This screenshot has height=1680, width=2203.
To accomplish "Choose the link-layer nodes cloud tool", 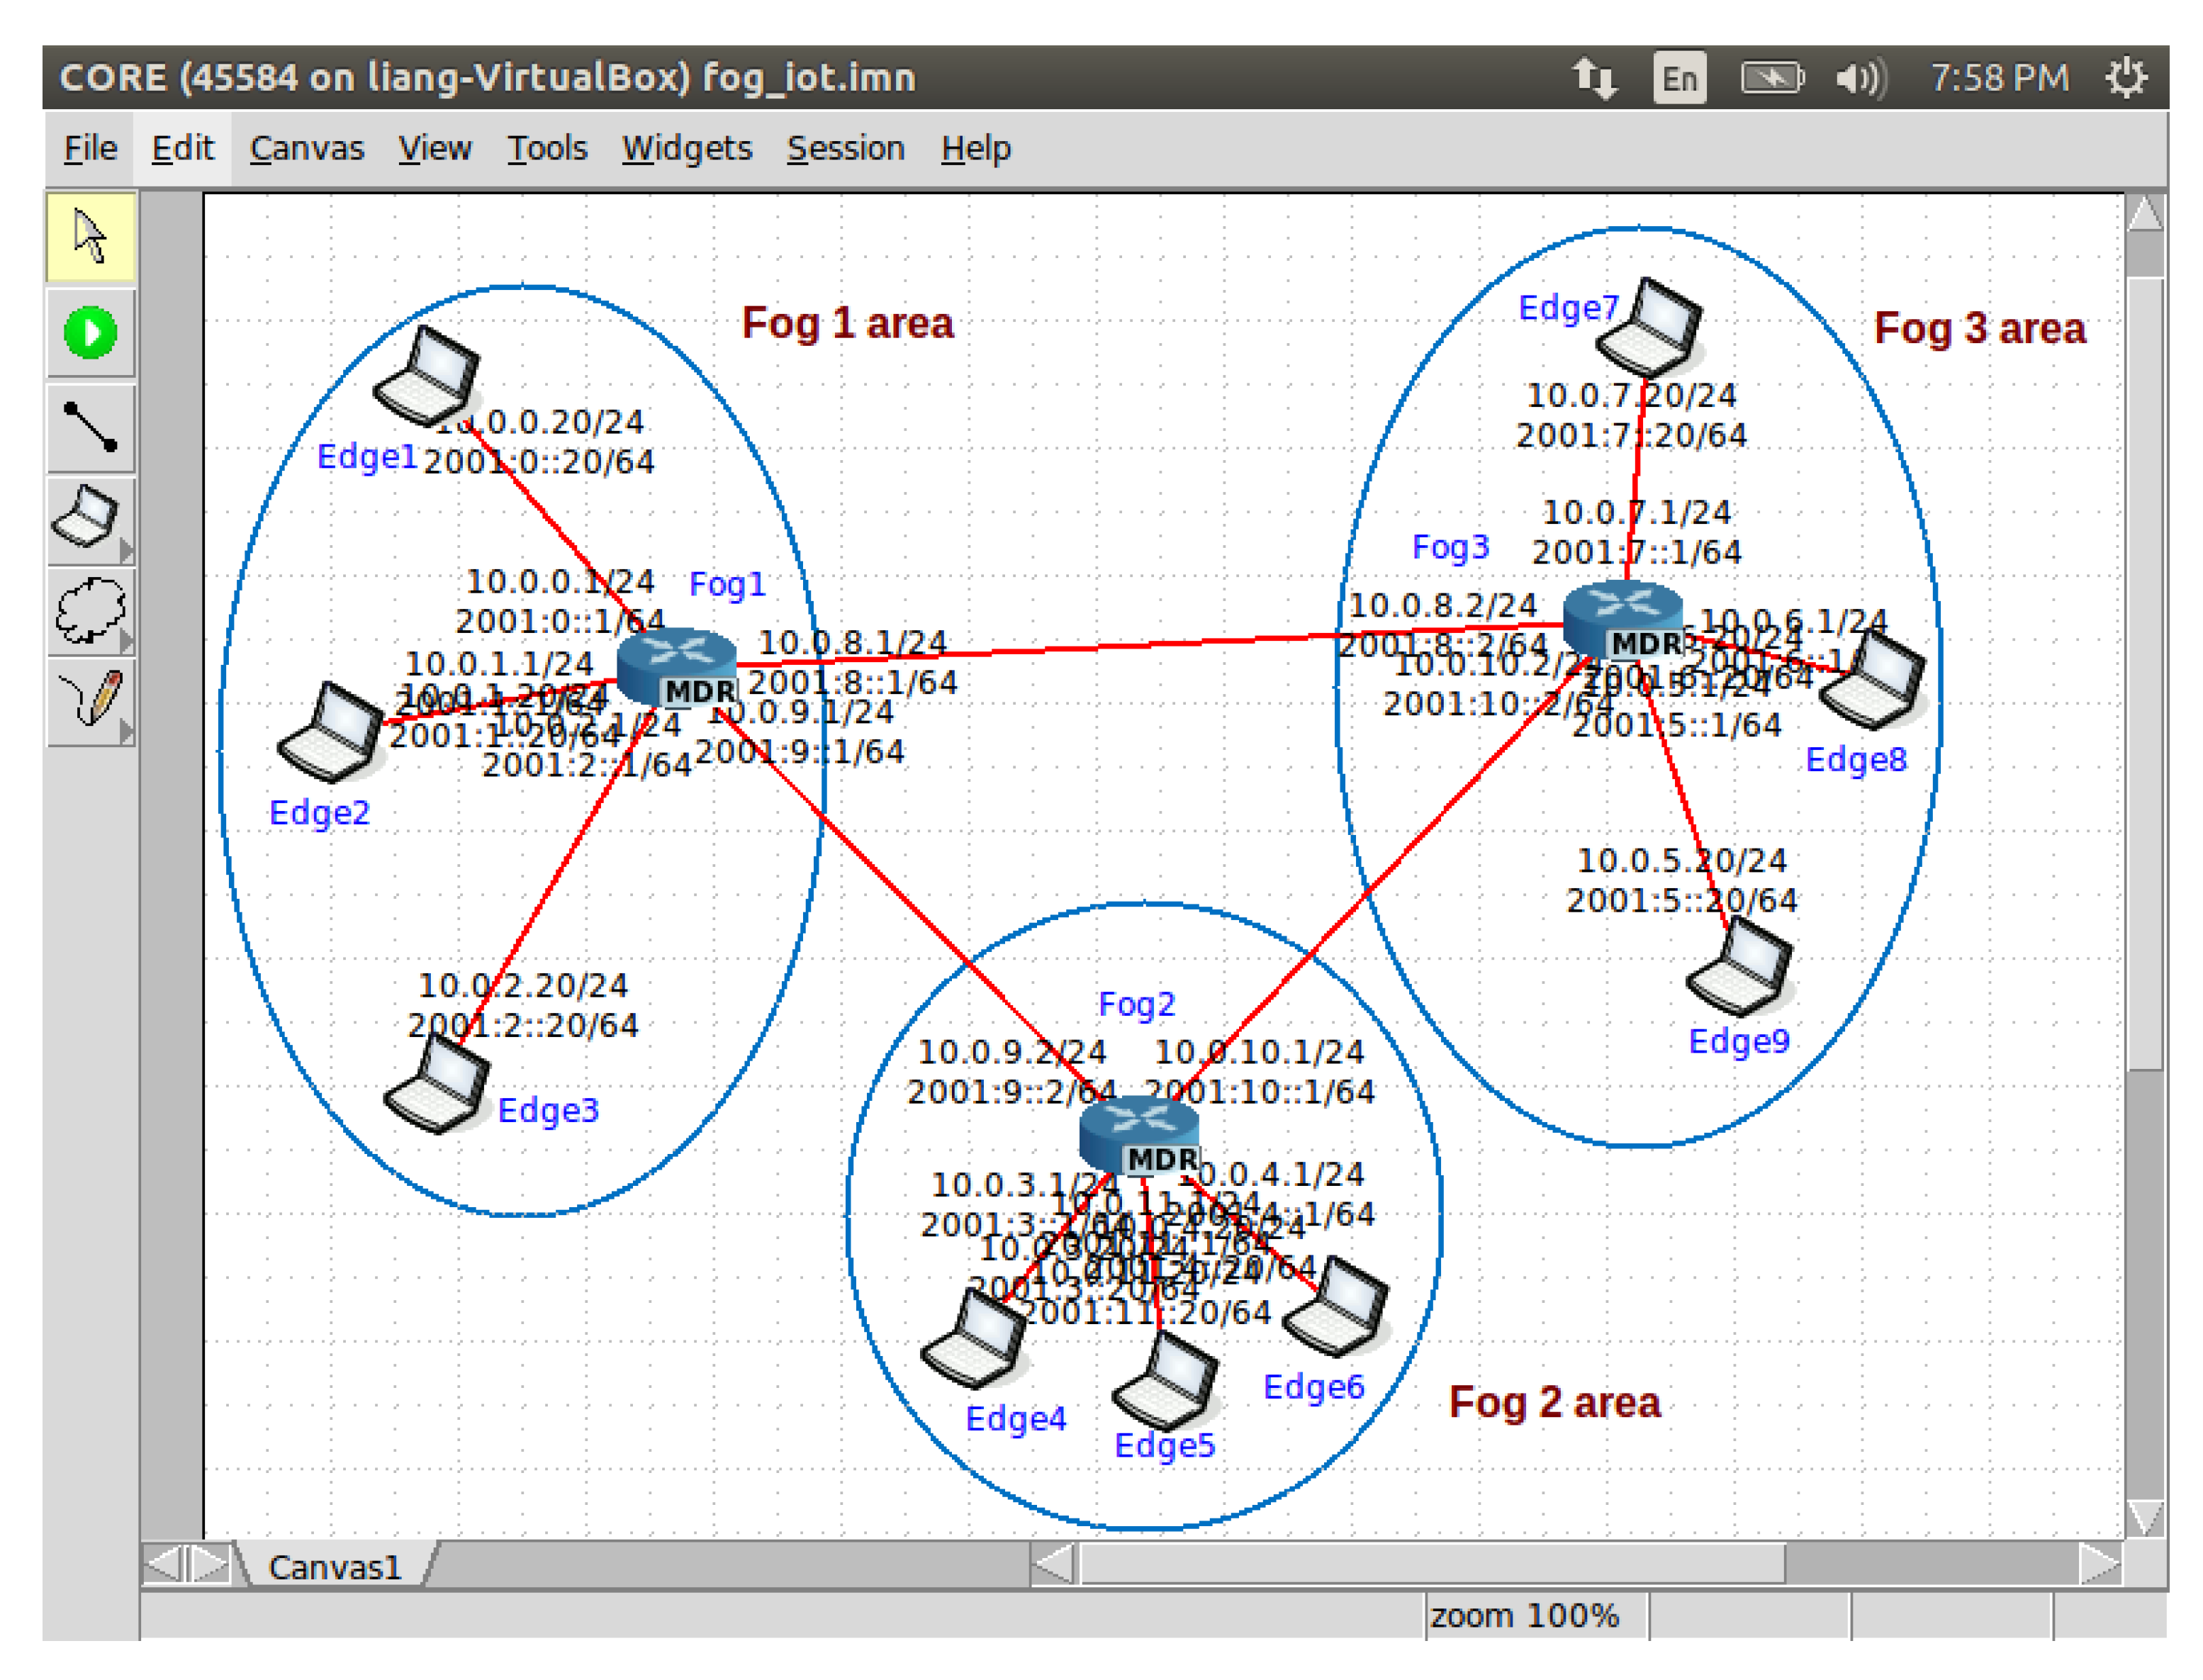I will pos(88,609).
